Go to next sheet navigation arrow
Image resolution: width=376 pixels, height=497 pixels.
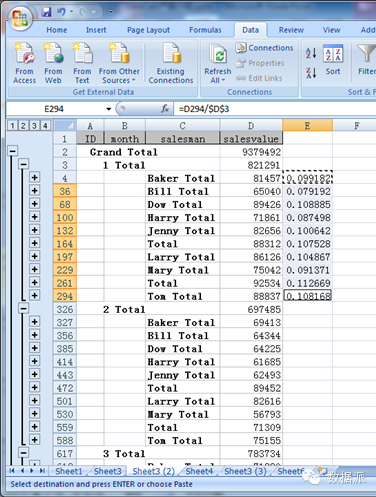pos(32,471)
